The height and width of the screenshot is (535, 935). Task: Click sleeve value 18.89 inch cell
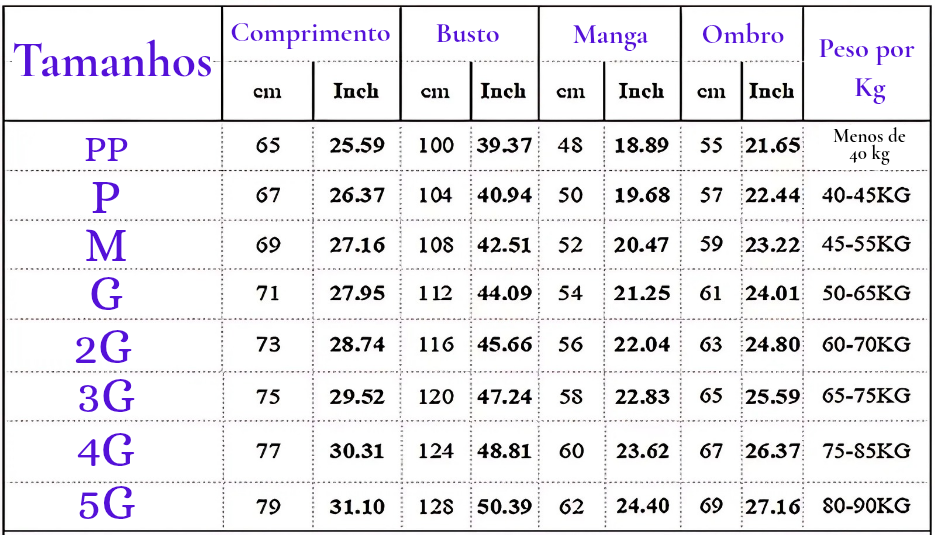click(x=642, y=145)
